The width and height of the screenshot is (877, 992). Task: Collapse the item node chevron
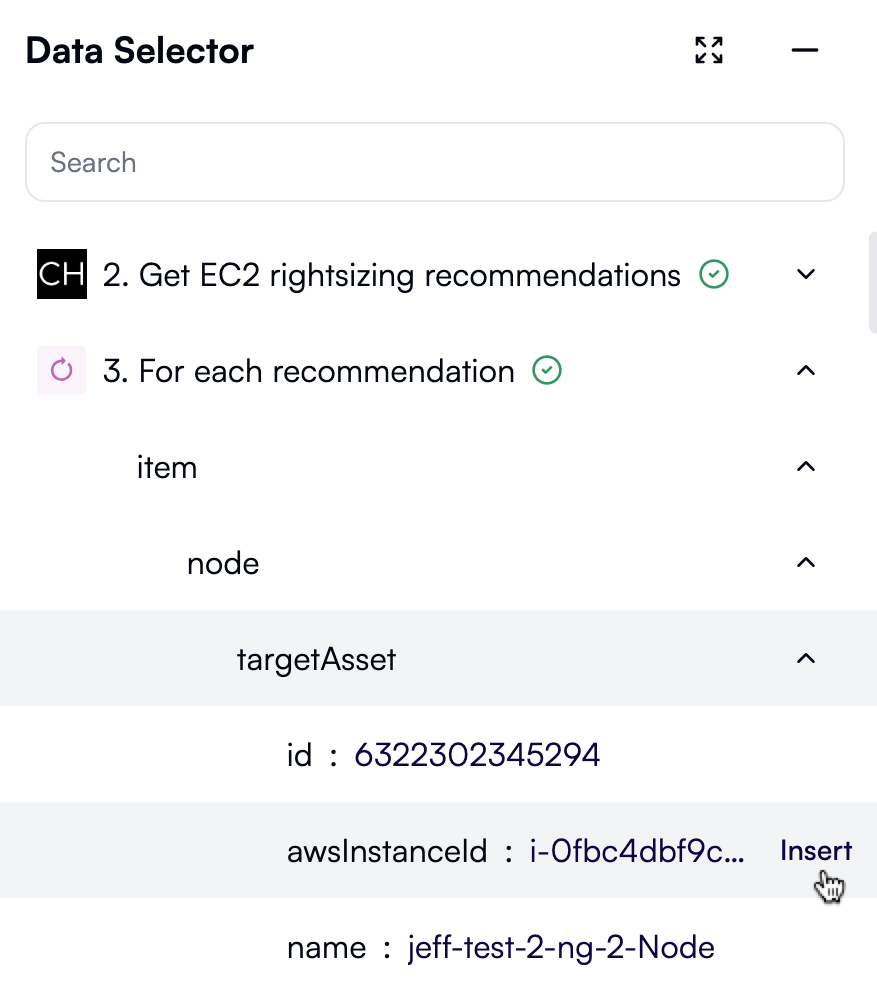pyautogui.click(x=806, y=467)
